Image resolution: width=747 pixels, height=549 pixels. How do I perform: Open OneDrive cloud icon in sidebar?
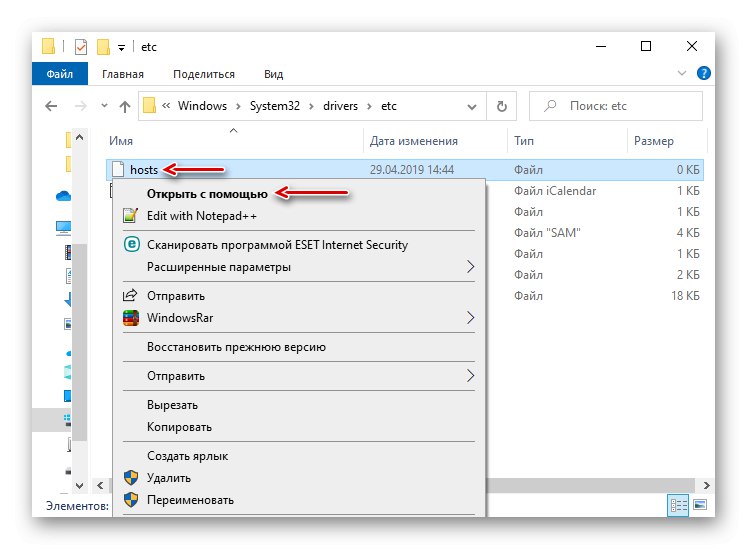point(63,196)
